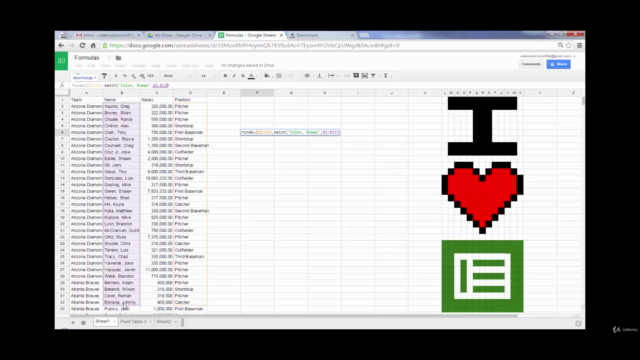Image resolution: width=640 pixels, height=360 pixels.
Task: Open text wrapping options
Action: pos(331,76)
